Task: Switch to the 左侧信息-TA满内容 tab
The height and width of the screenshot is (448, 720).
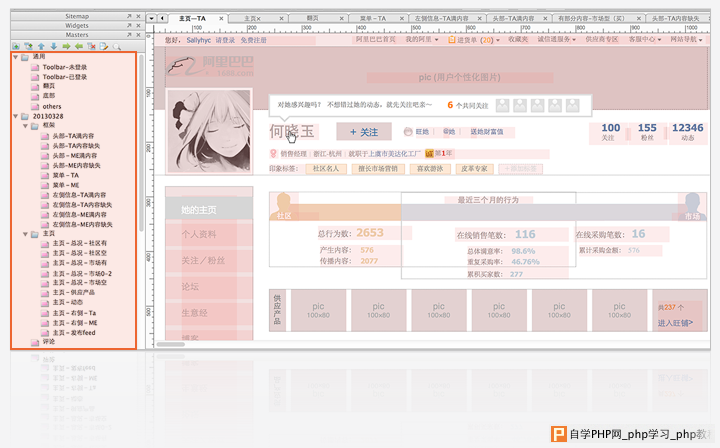Action: pyautogui.click(x=441, y=18)
